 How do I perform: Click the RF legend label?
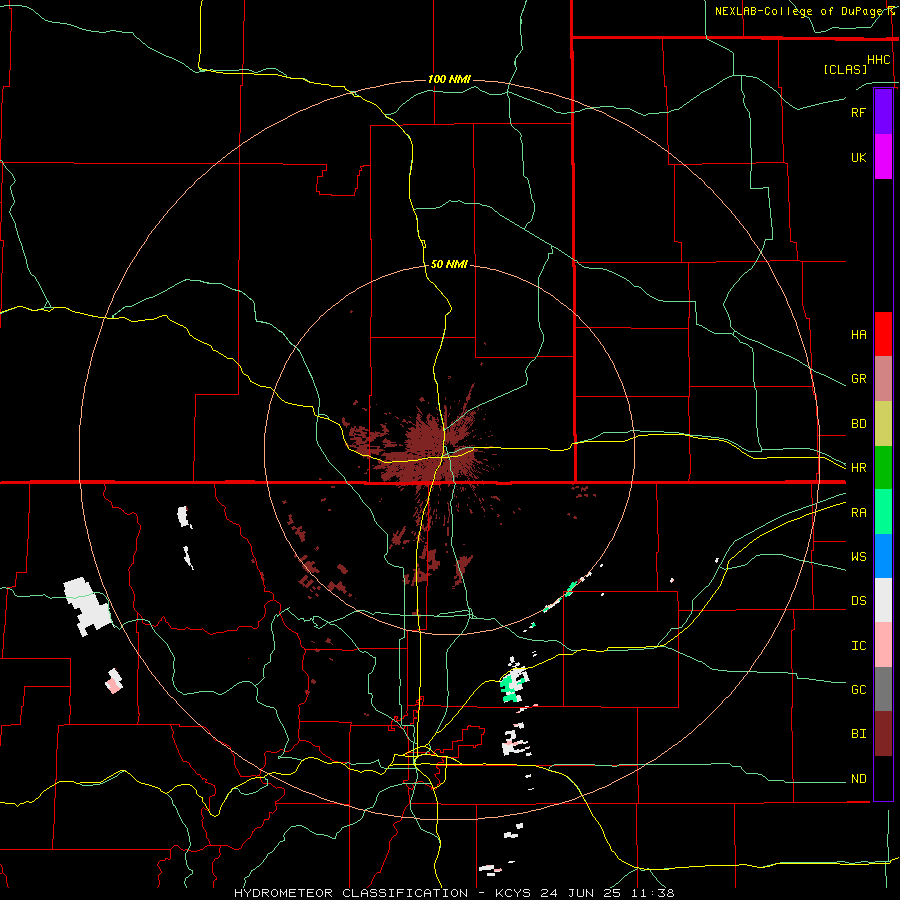click(x=858, y=112)
